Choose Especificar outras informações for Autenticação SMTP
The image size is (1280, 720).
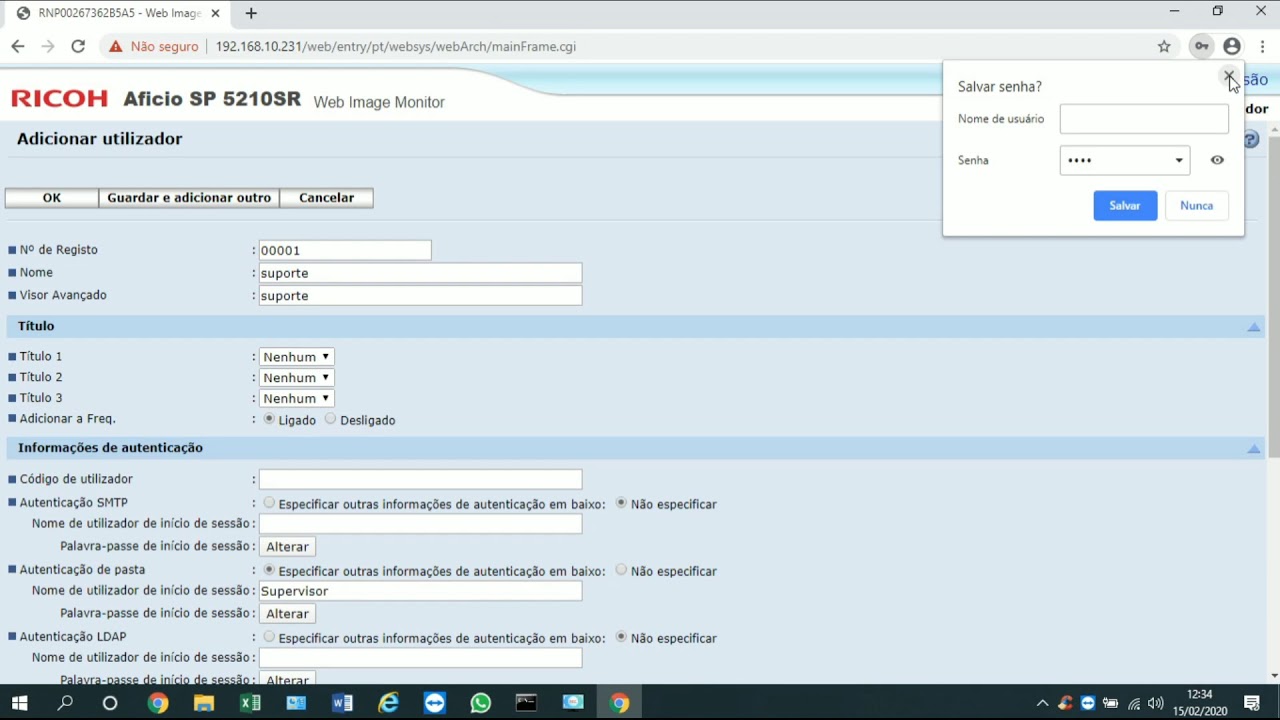point(269,503)
